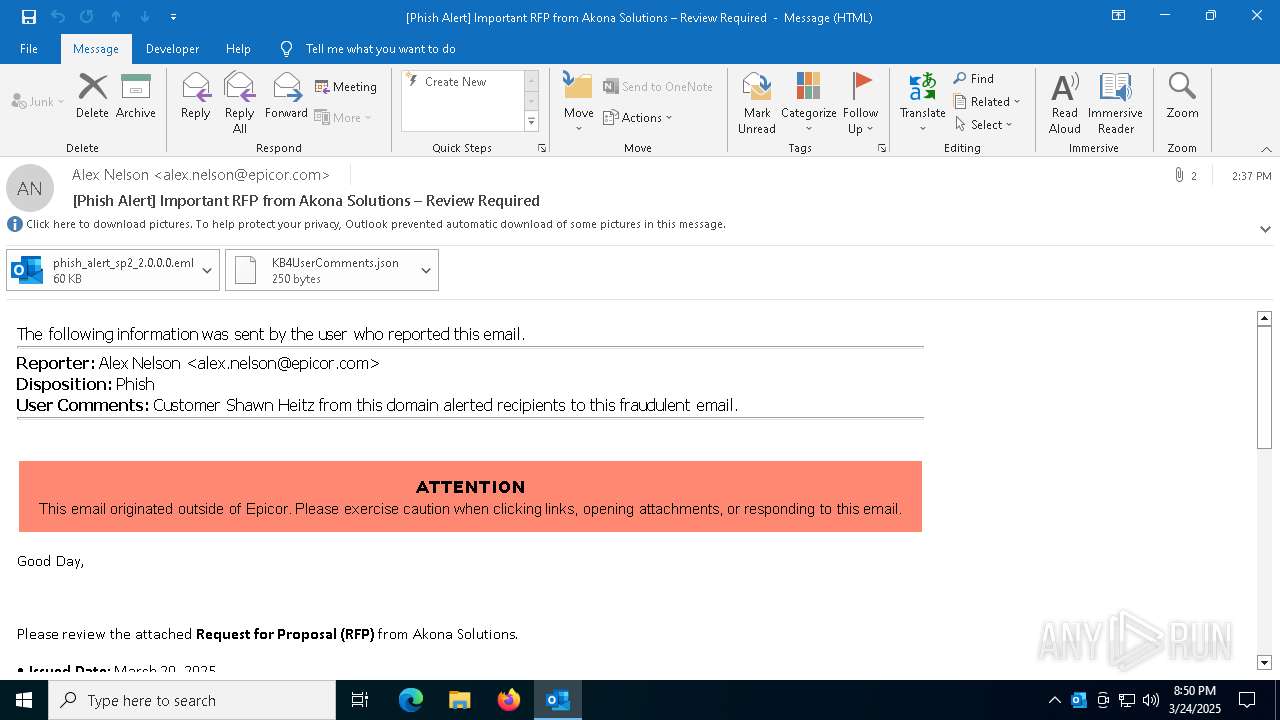Image resolution: width=1280 pixels, height=720 pixels.
Task: Collapse the ribbon
Action: (x=1266, y=149)
